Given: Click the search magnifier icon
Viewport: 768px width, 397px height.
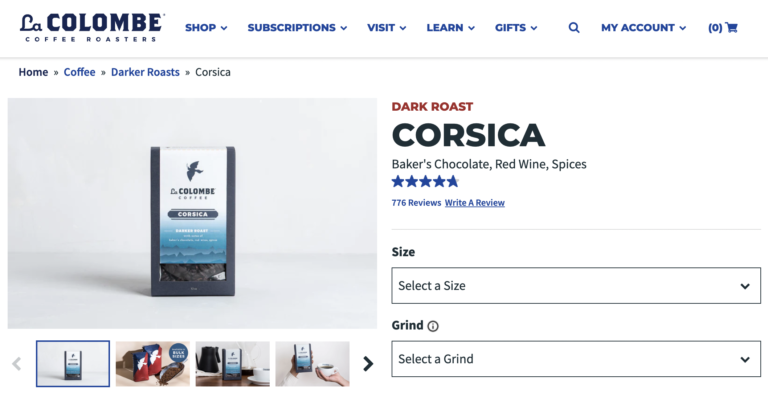Looking at the screenshot, I should [574, 28].
